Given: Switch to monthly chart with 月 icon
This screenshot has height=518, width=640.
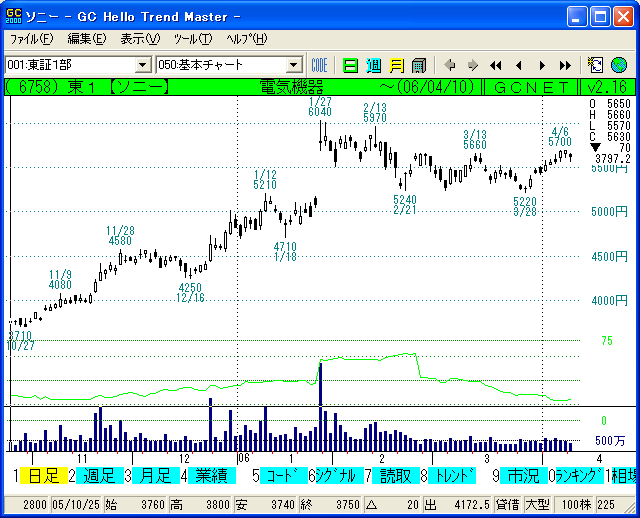Looking at the screenshot, I should [x=396, y=65].
